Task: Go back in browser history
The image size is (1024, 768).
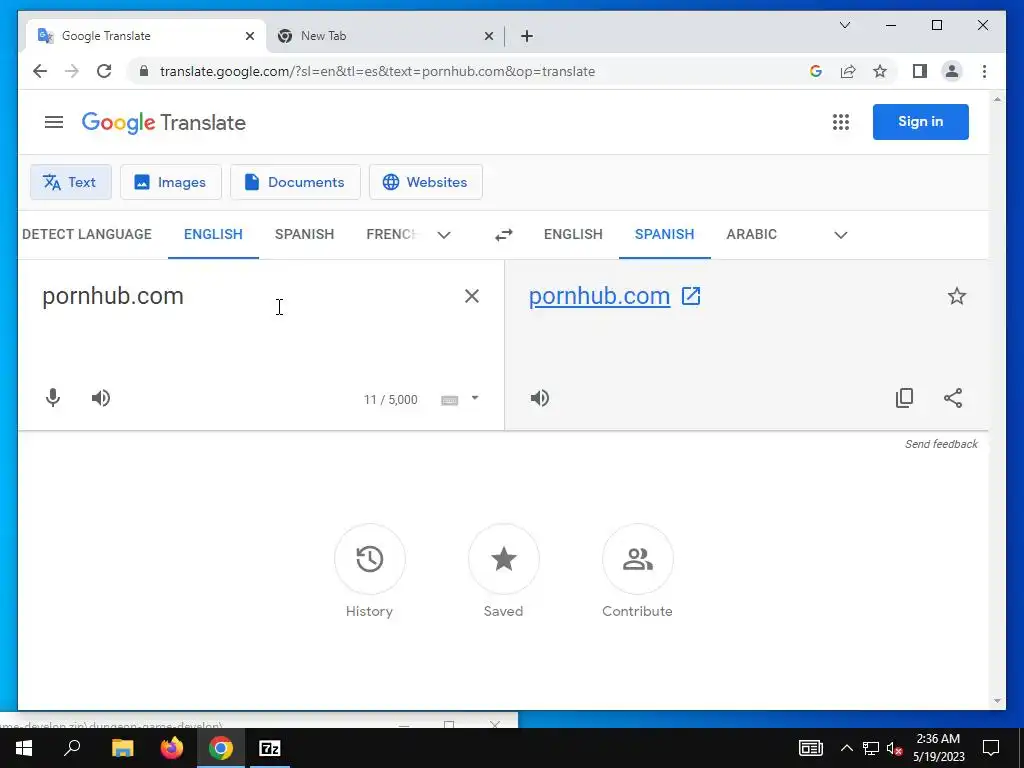Action: click(40, 71)
